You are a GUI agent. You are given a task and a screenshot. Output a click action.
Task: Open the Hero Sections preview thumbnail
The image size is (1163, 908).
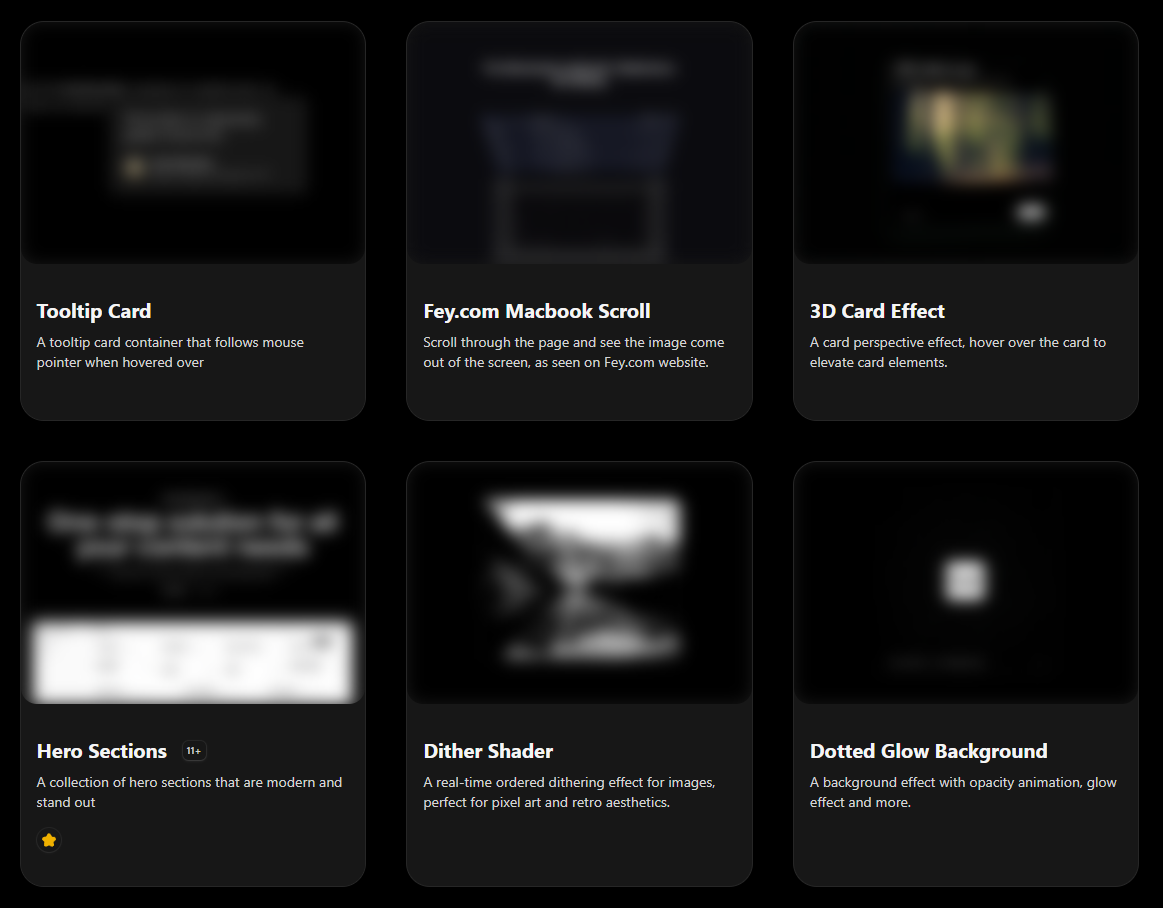(193, 583)
